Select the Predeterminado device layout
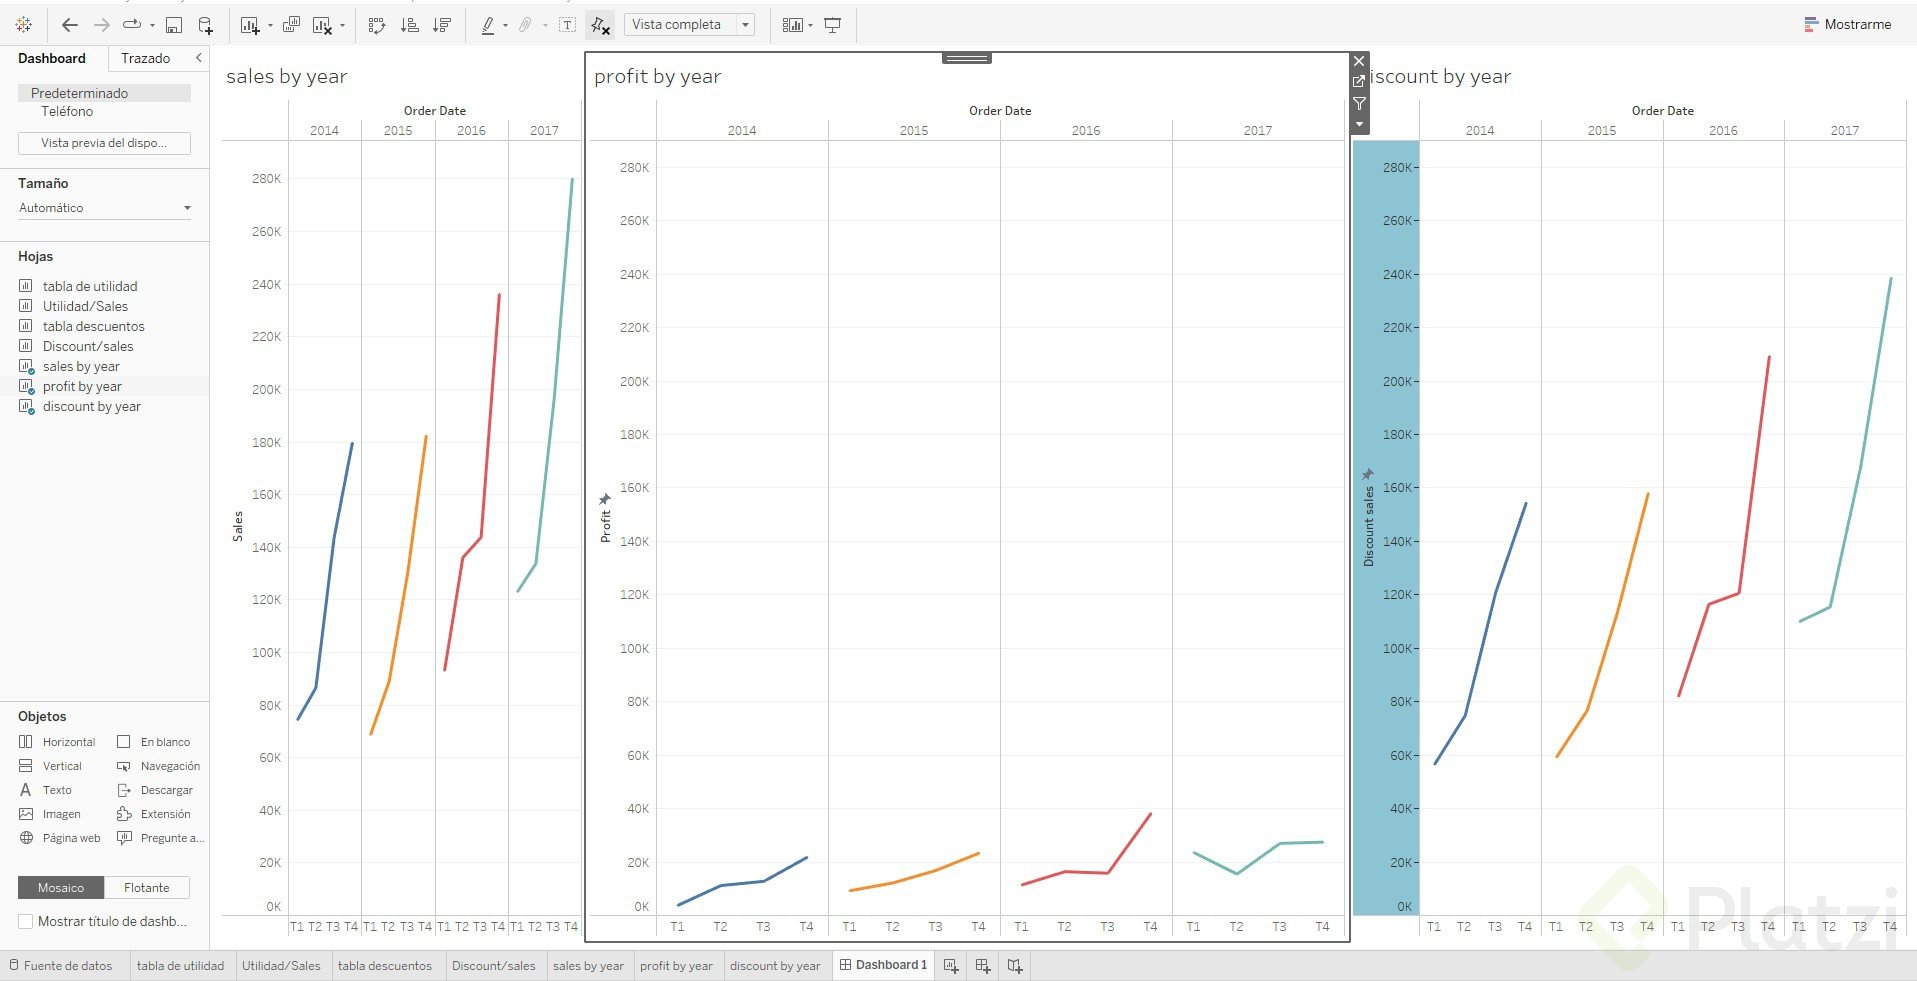Viewport: 1917px width, 981px height. pos(104,93)
